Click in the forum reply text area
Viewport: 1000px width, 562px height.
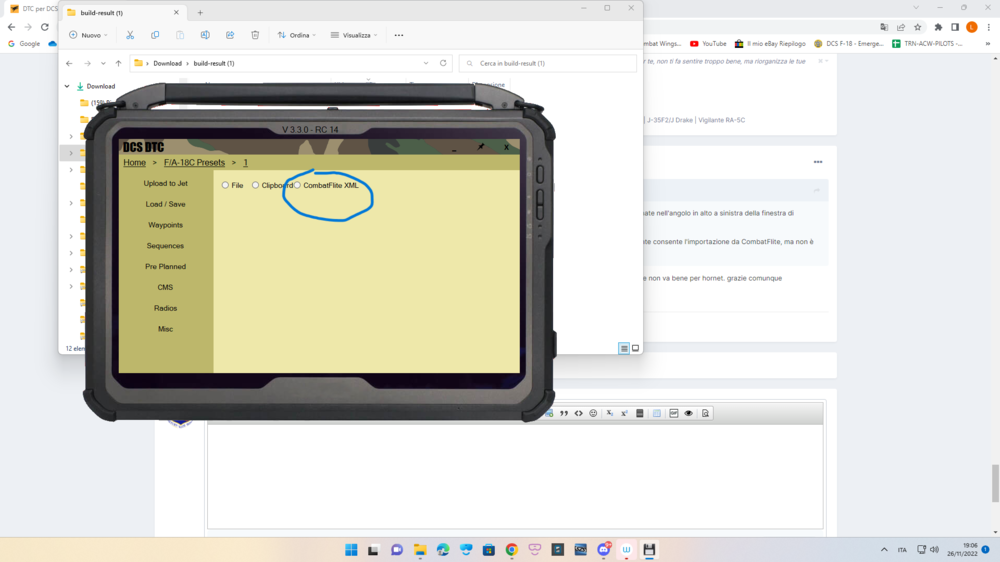[x=515, y=476]
